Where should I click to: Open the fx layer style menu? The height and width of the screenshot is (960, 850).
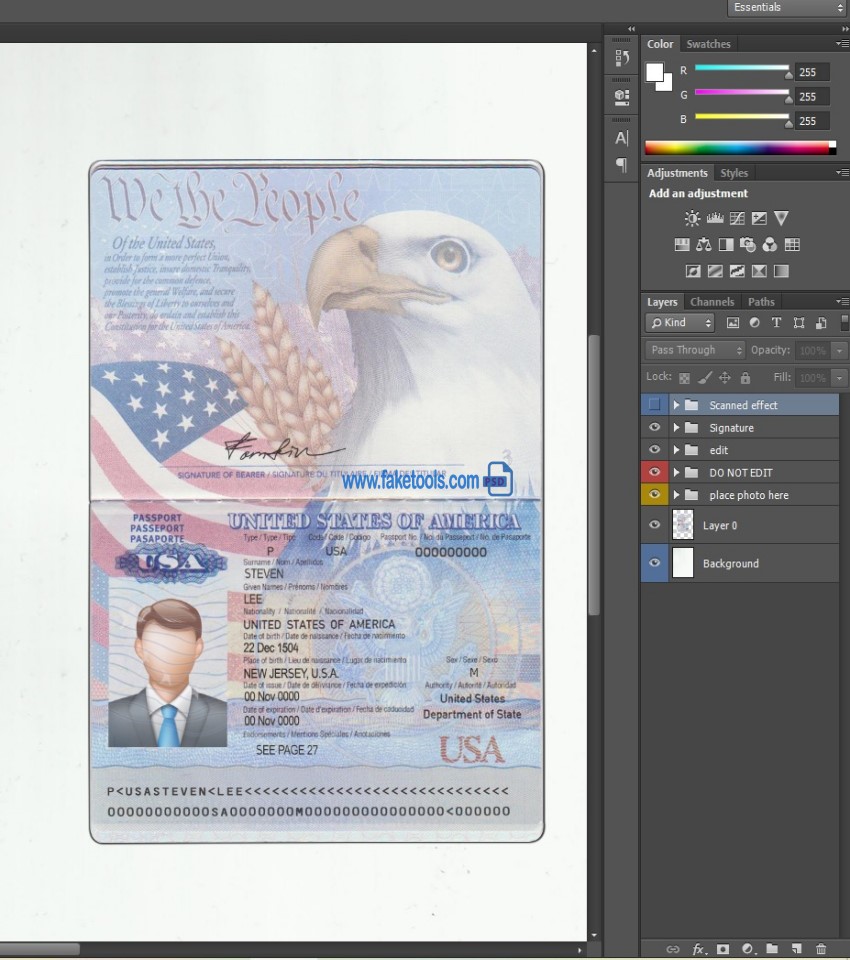coord(699,949)
